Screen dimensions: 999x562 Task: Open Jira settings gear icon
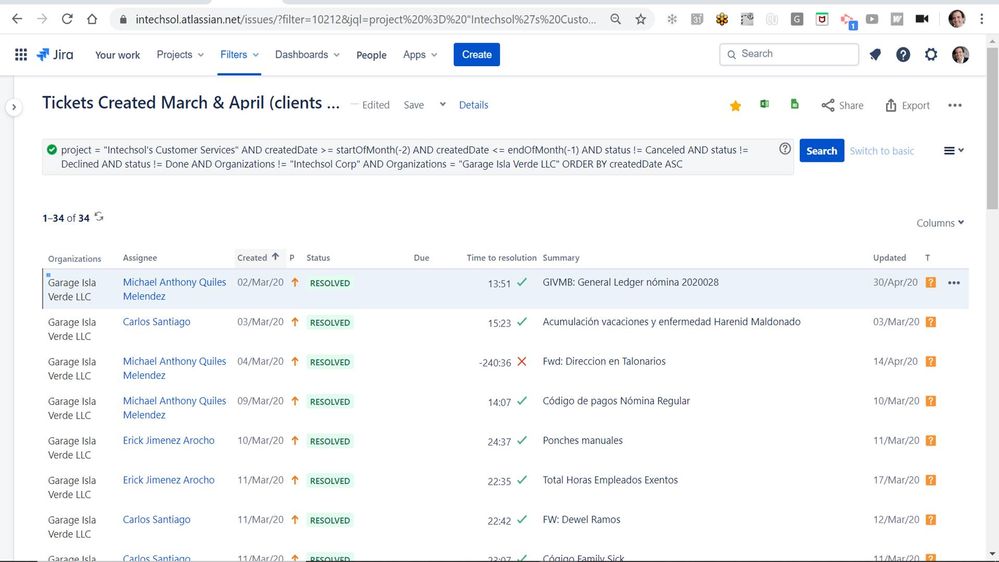click(931, 55)
